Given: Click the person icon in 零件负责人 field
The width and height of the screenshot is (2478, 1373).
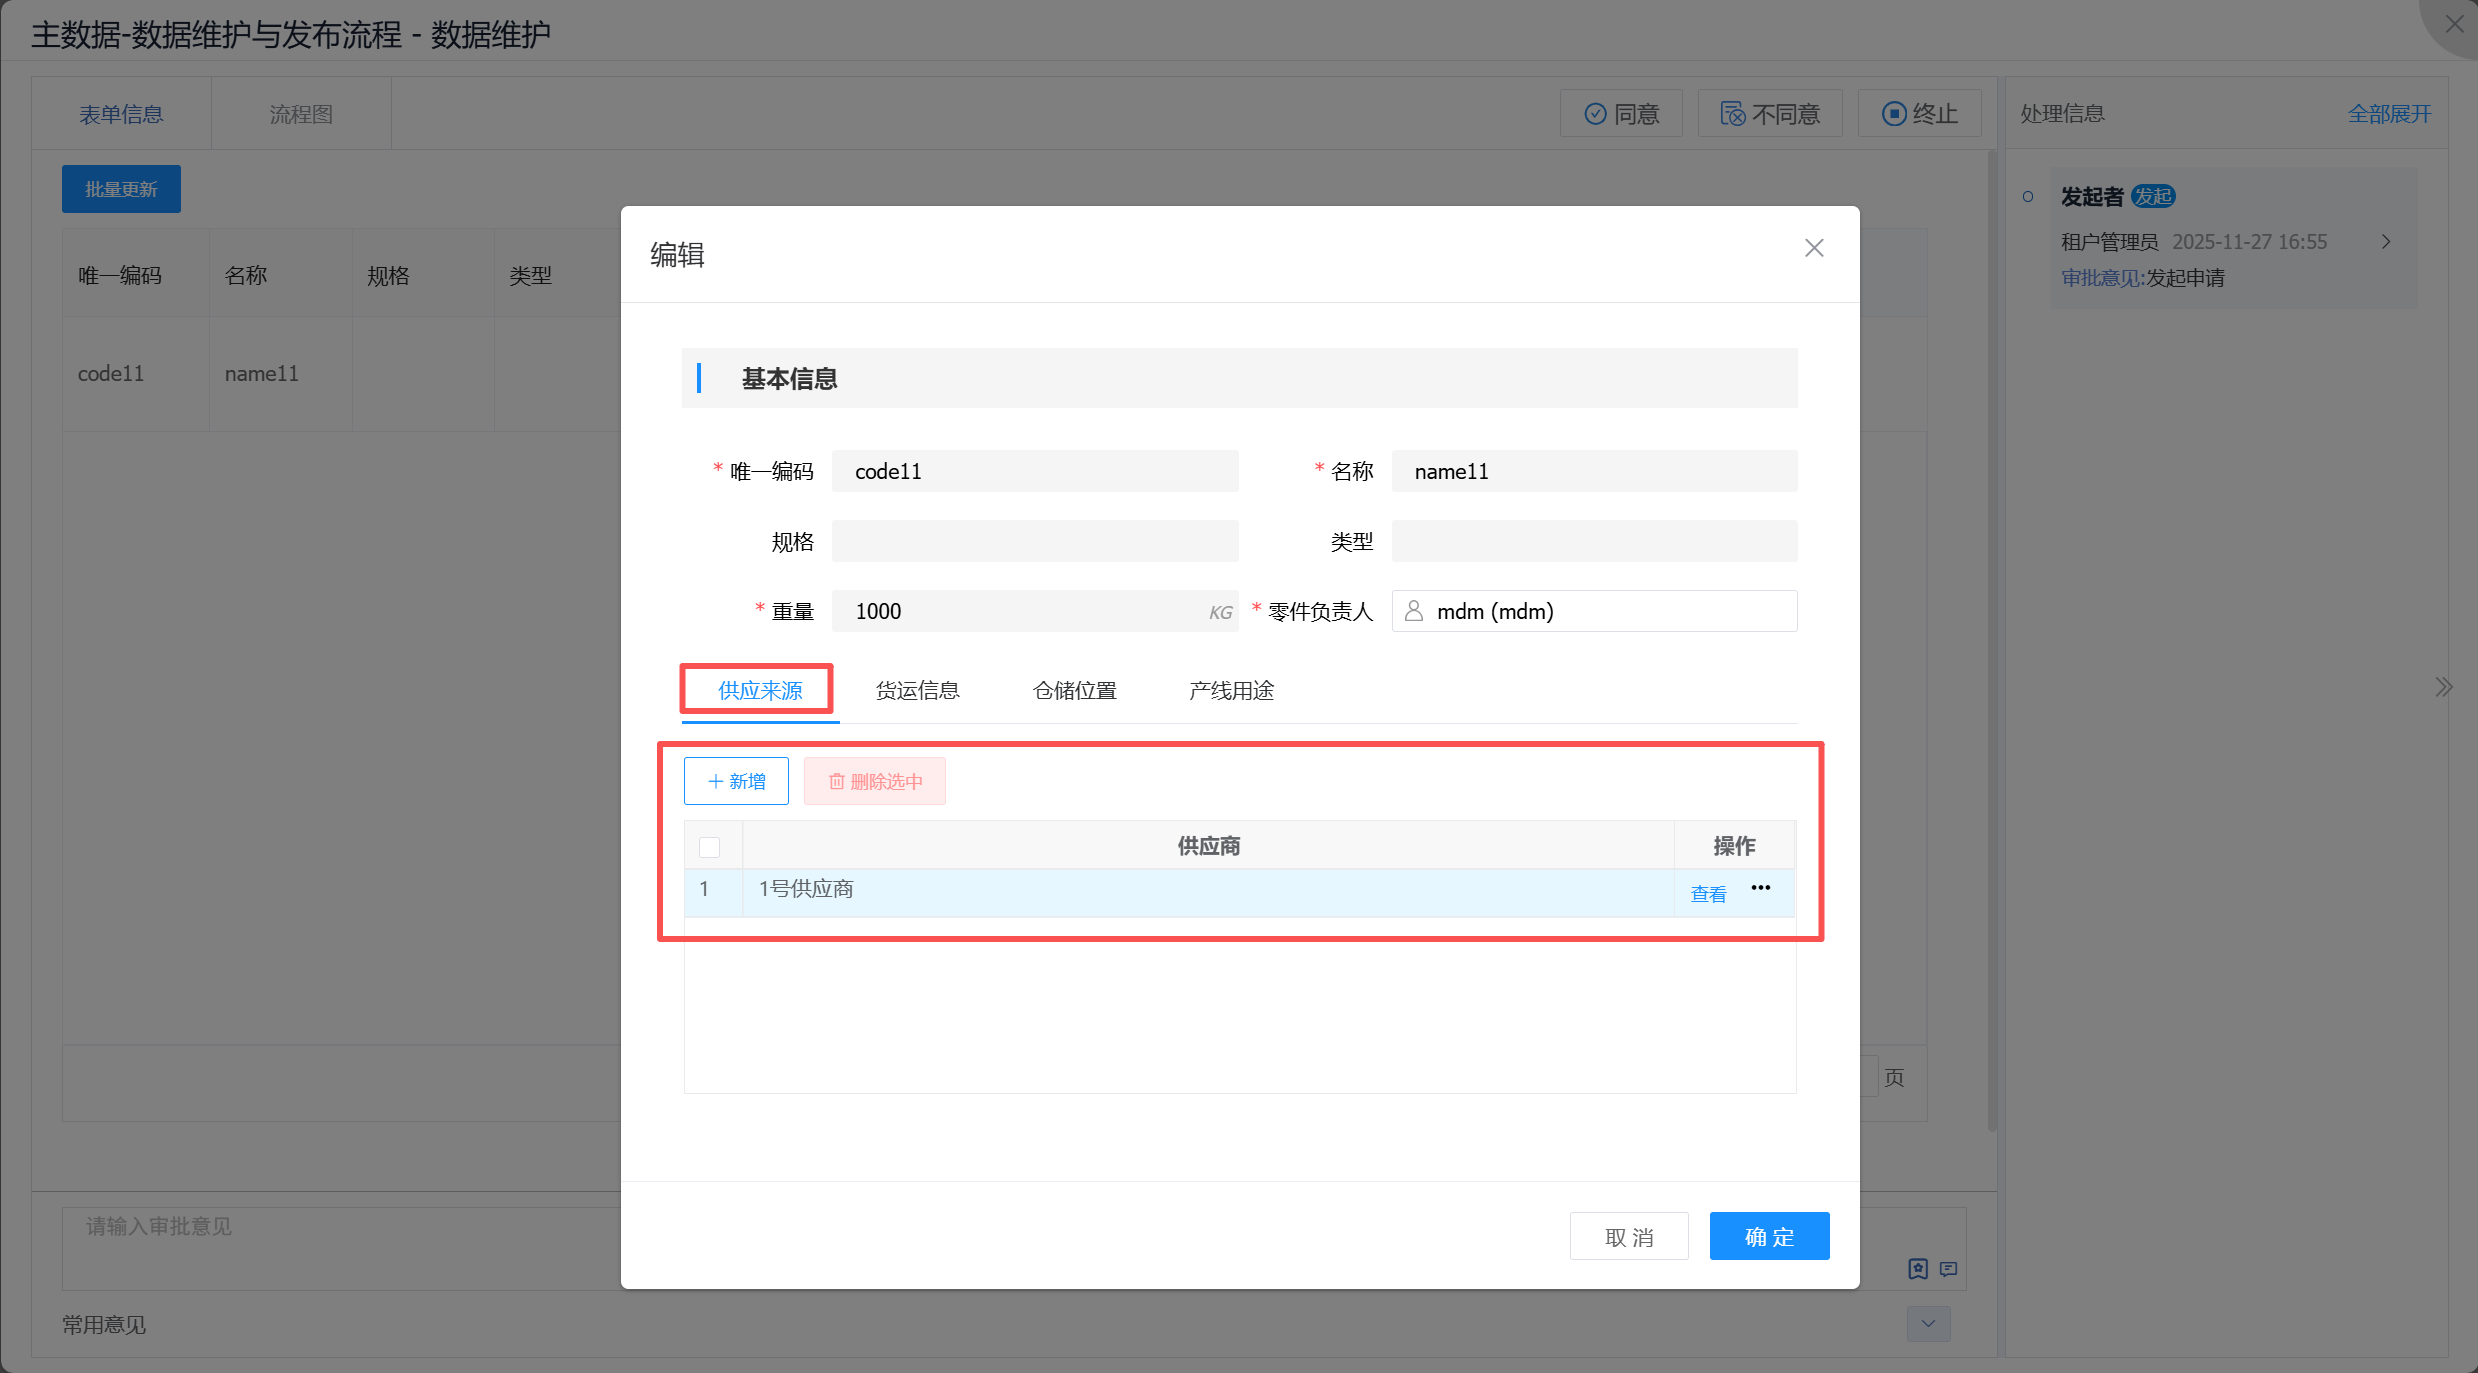Looking at the screenshot, I should (1413, 611).
